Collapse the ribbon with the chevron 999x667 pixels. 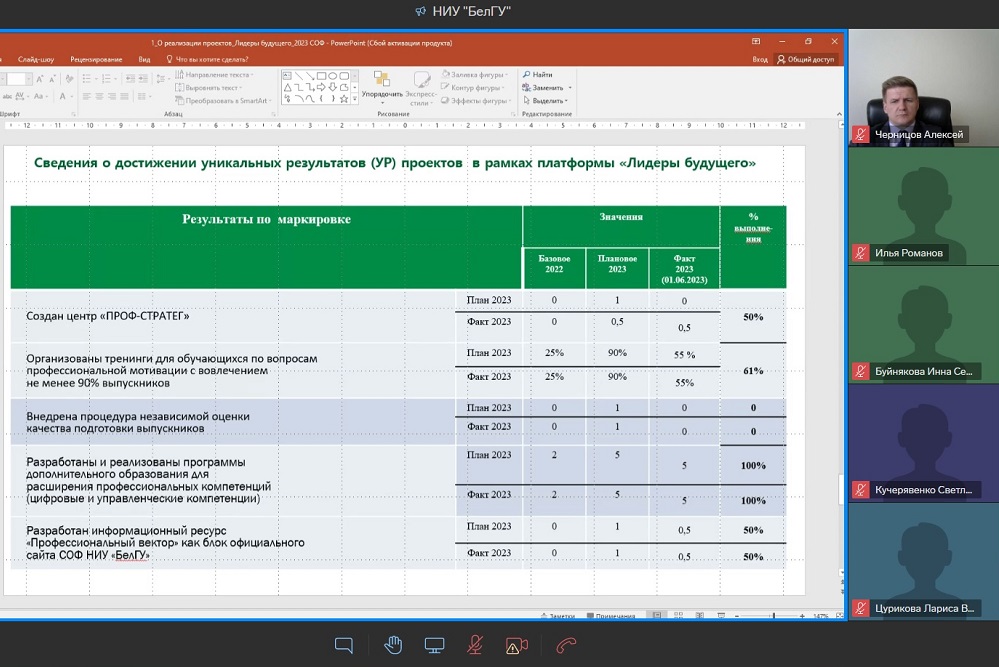click(x=839, y=114)
